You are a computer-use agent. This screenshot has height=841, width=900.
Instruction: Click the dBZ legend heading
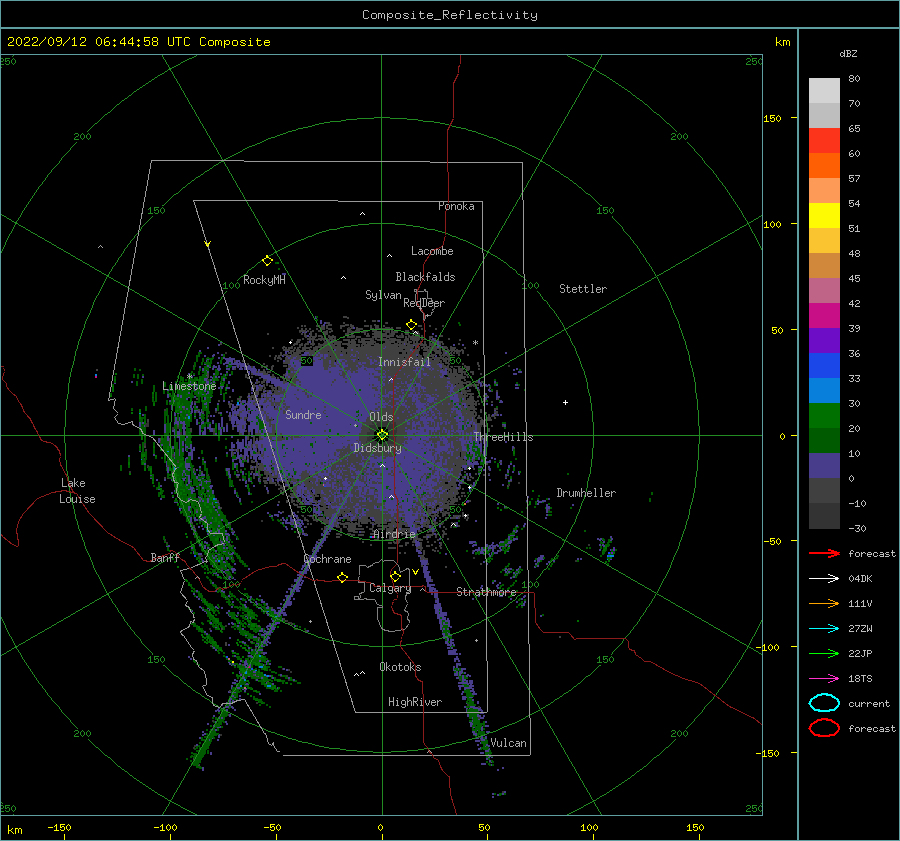(848, 53)
